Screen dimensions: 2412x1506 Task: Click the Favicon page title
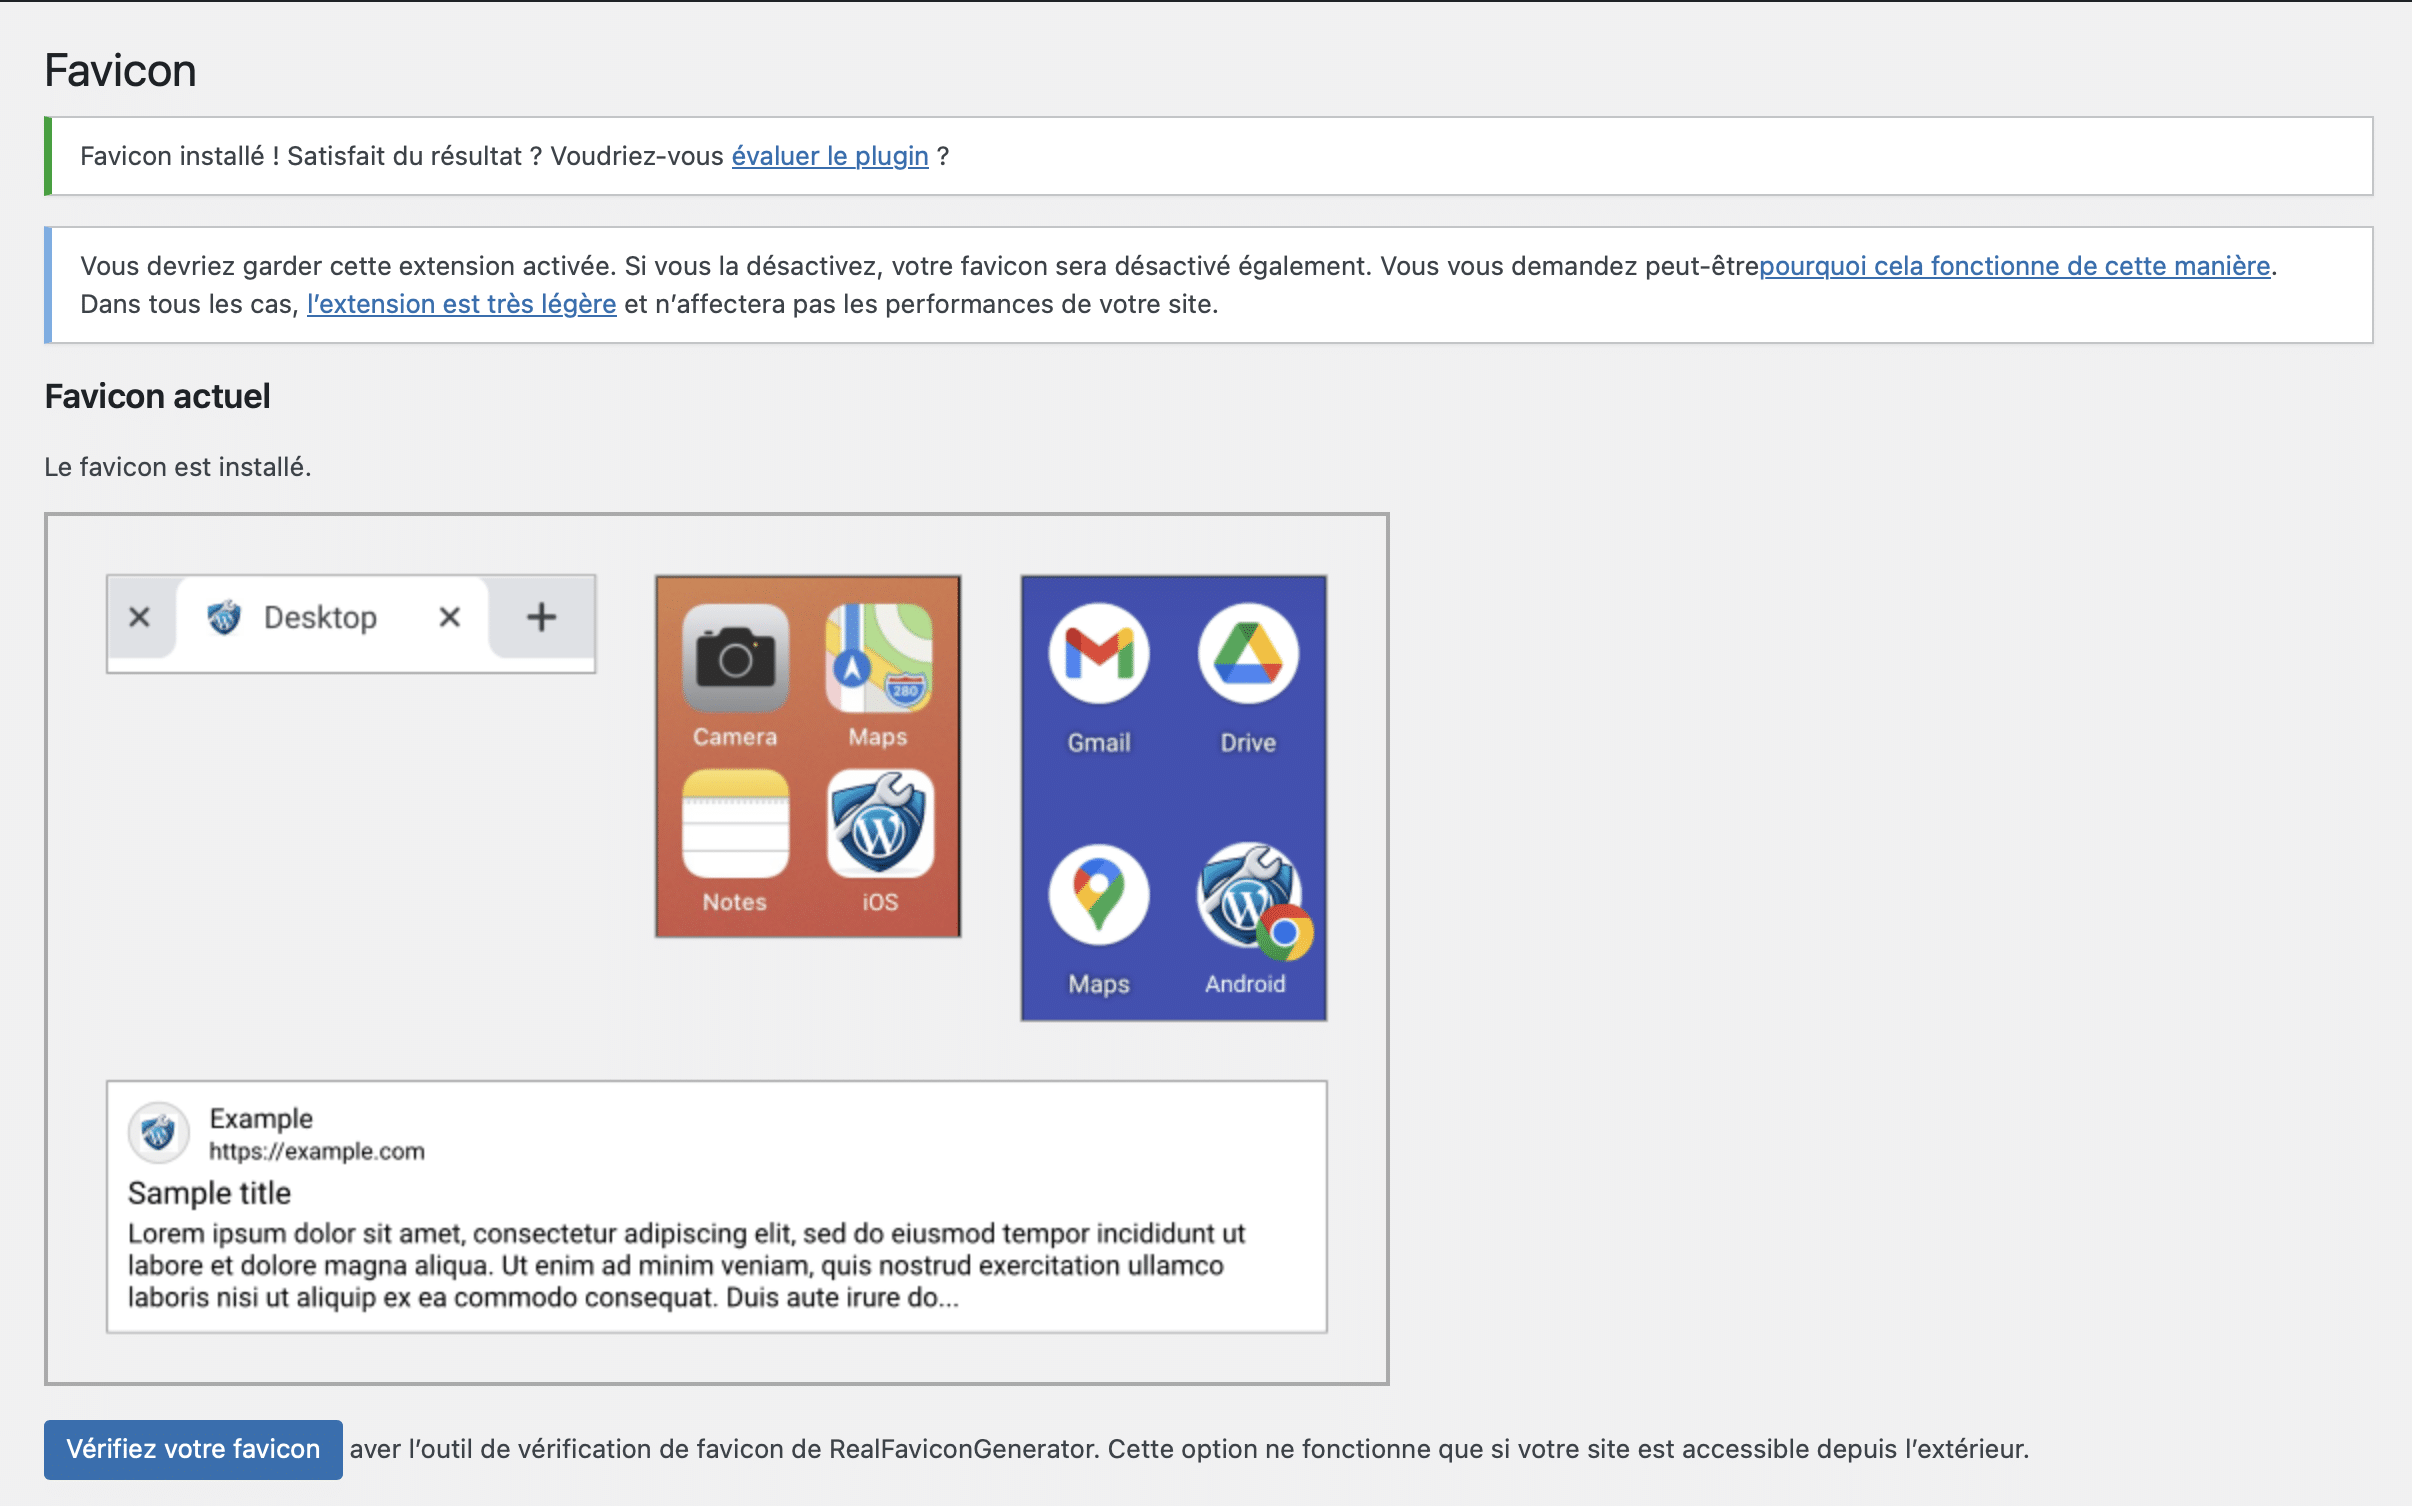120,71
